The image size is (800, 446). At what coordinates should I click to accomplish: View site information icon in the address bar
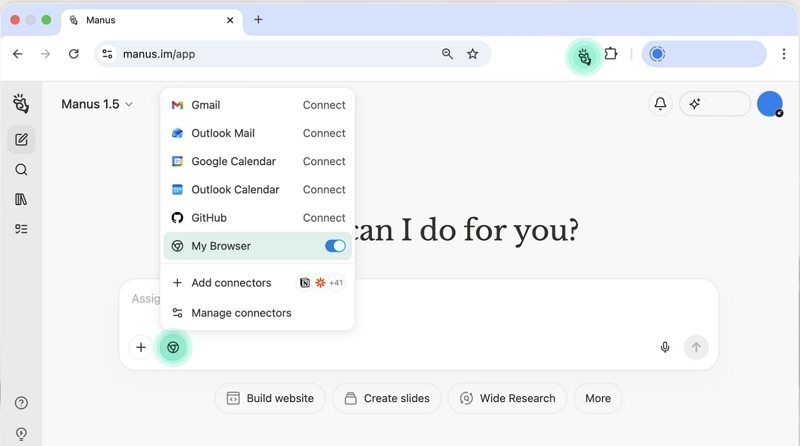coord(107,54)
